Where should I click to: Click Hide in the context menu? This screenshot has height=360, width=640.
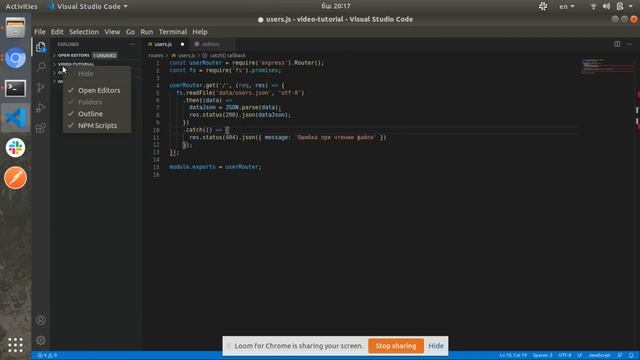(x=97, y=74)
